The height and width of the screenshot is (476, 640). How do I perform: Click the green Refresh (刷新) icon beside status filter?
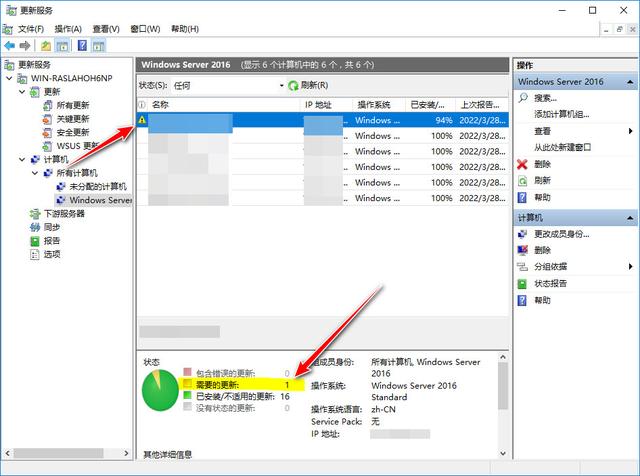[x=293, y=85]
